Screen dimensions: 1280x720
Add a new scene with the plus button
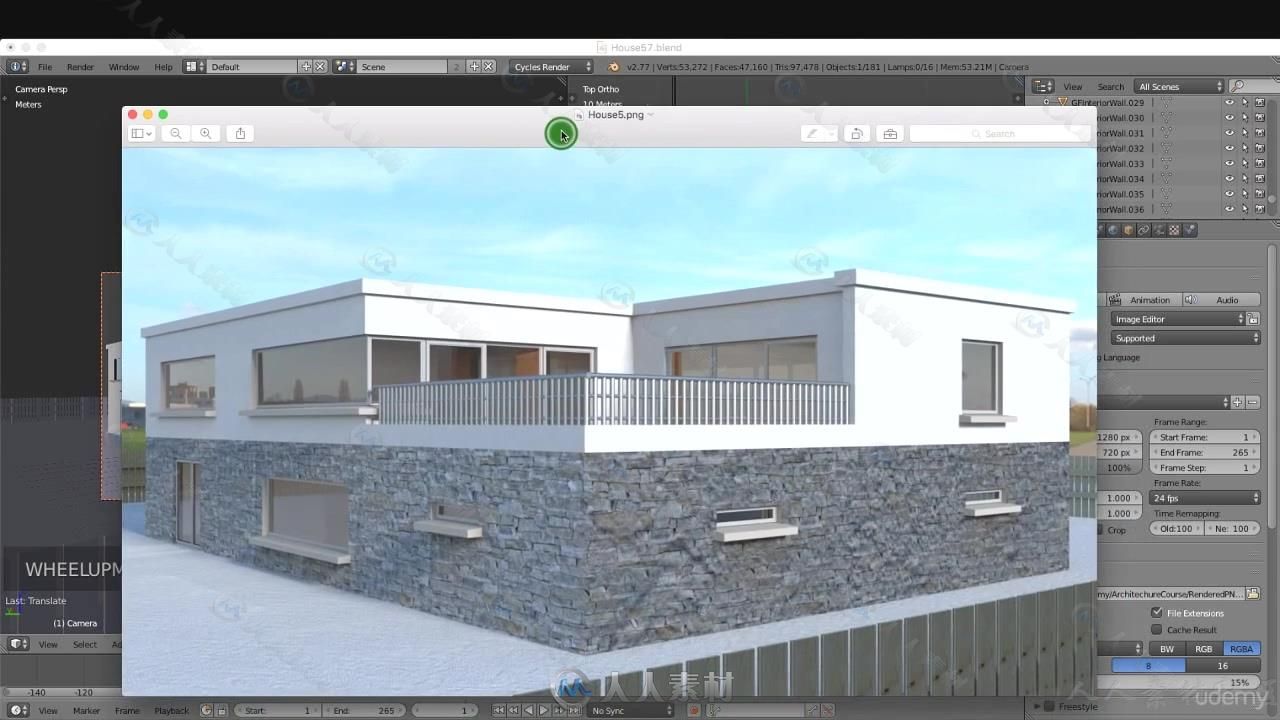[x=474, y=67]
